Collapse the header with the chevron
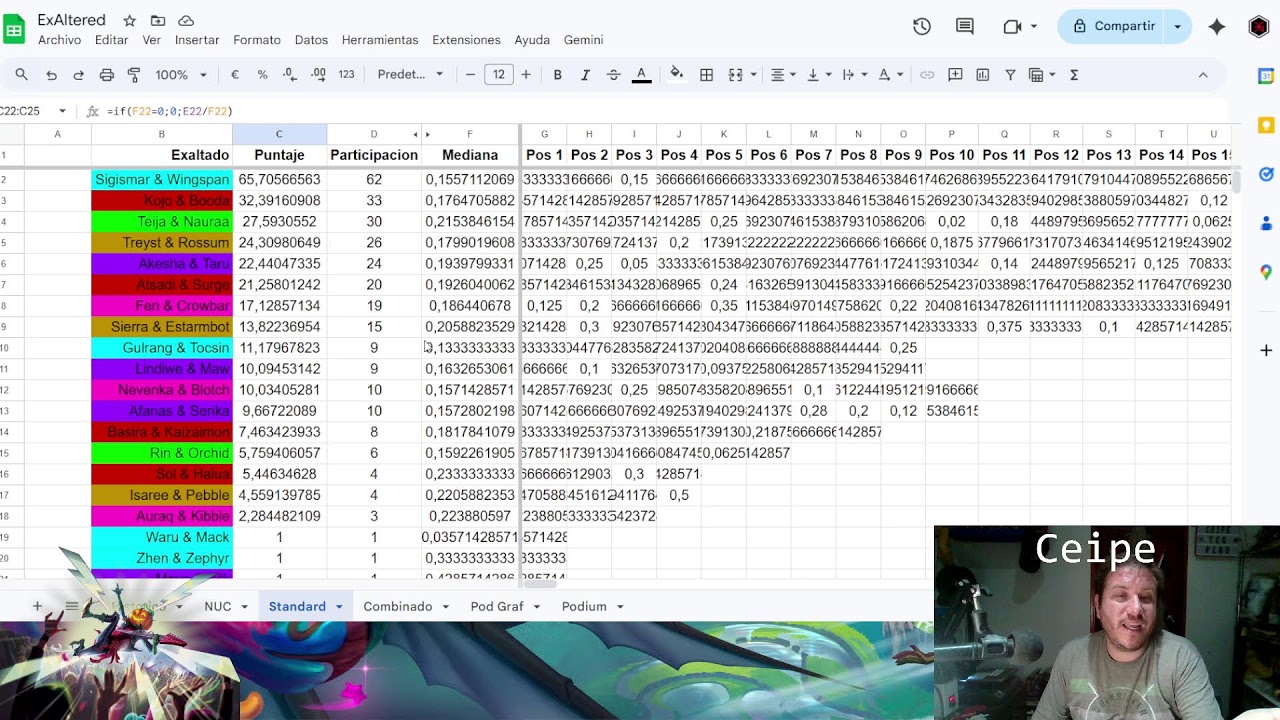This screenshot has height=720, width=1280. [1203, 75]
